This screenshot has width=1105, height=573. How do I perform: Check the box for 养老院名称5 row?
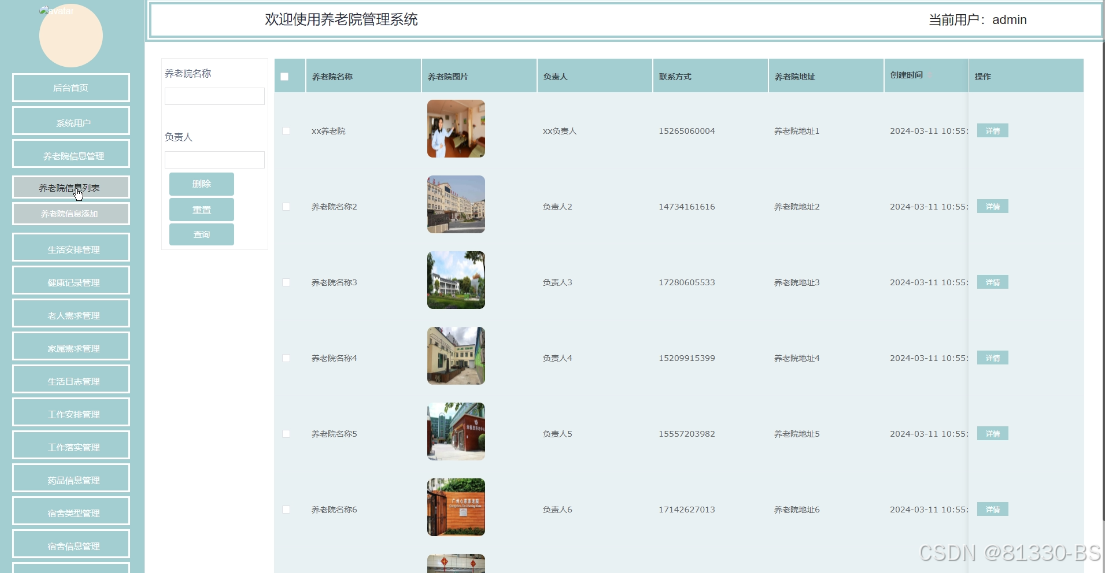[286, 434]
